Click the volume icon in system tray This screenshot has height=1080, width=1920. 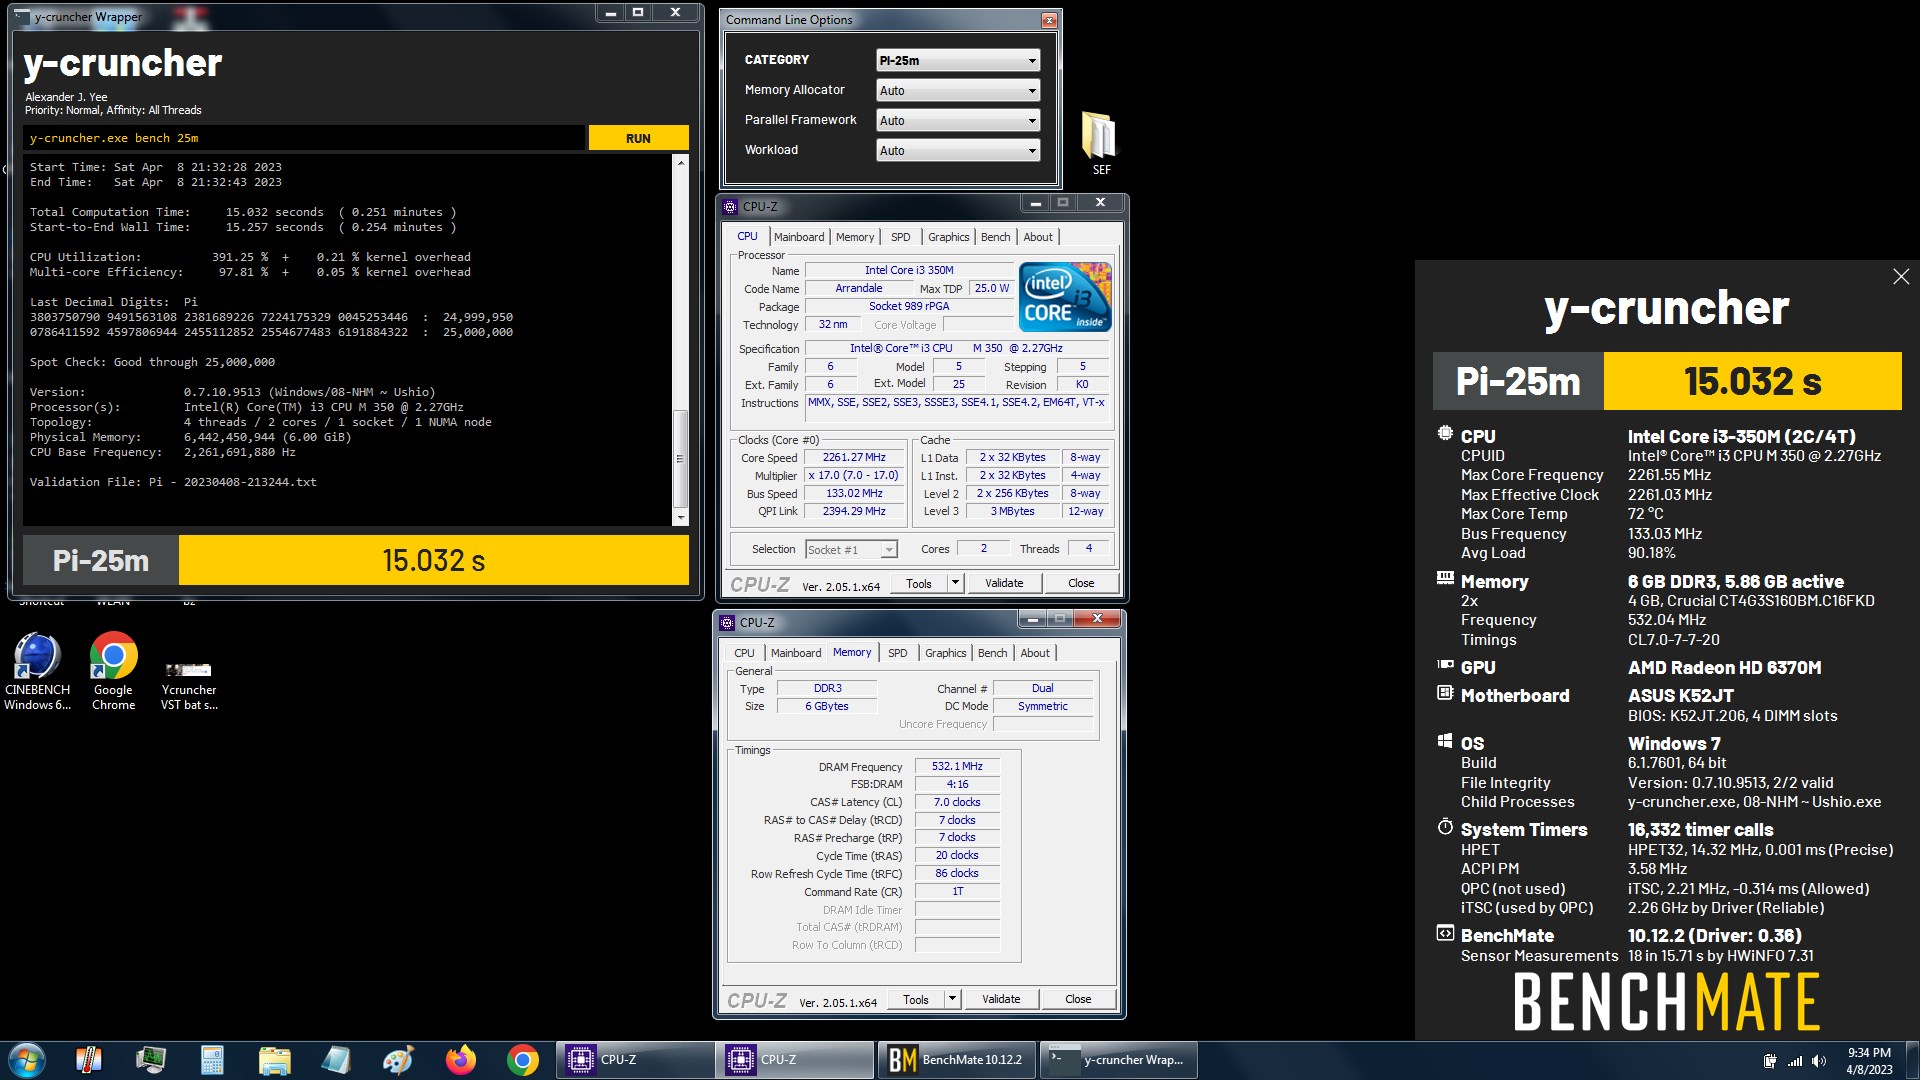[x=1819, y=1061]
